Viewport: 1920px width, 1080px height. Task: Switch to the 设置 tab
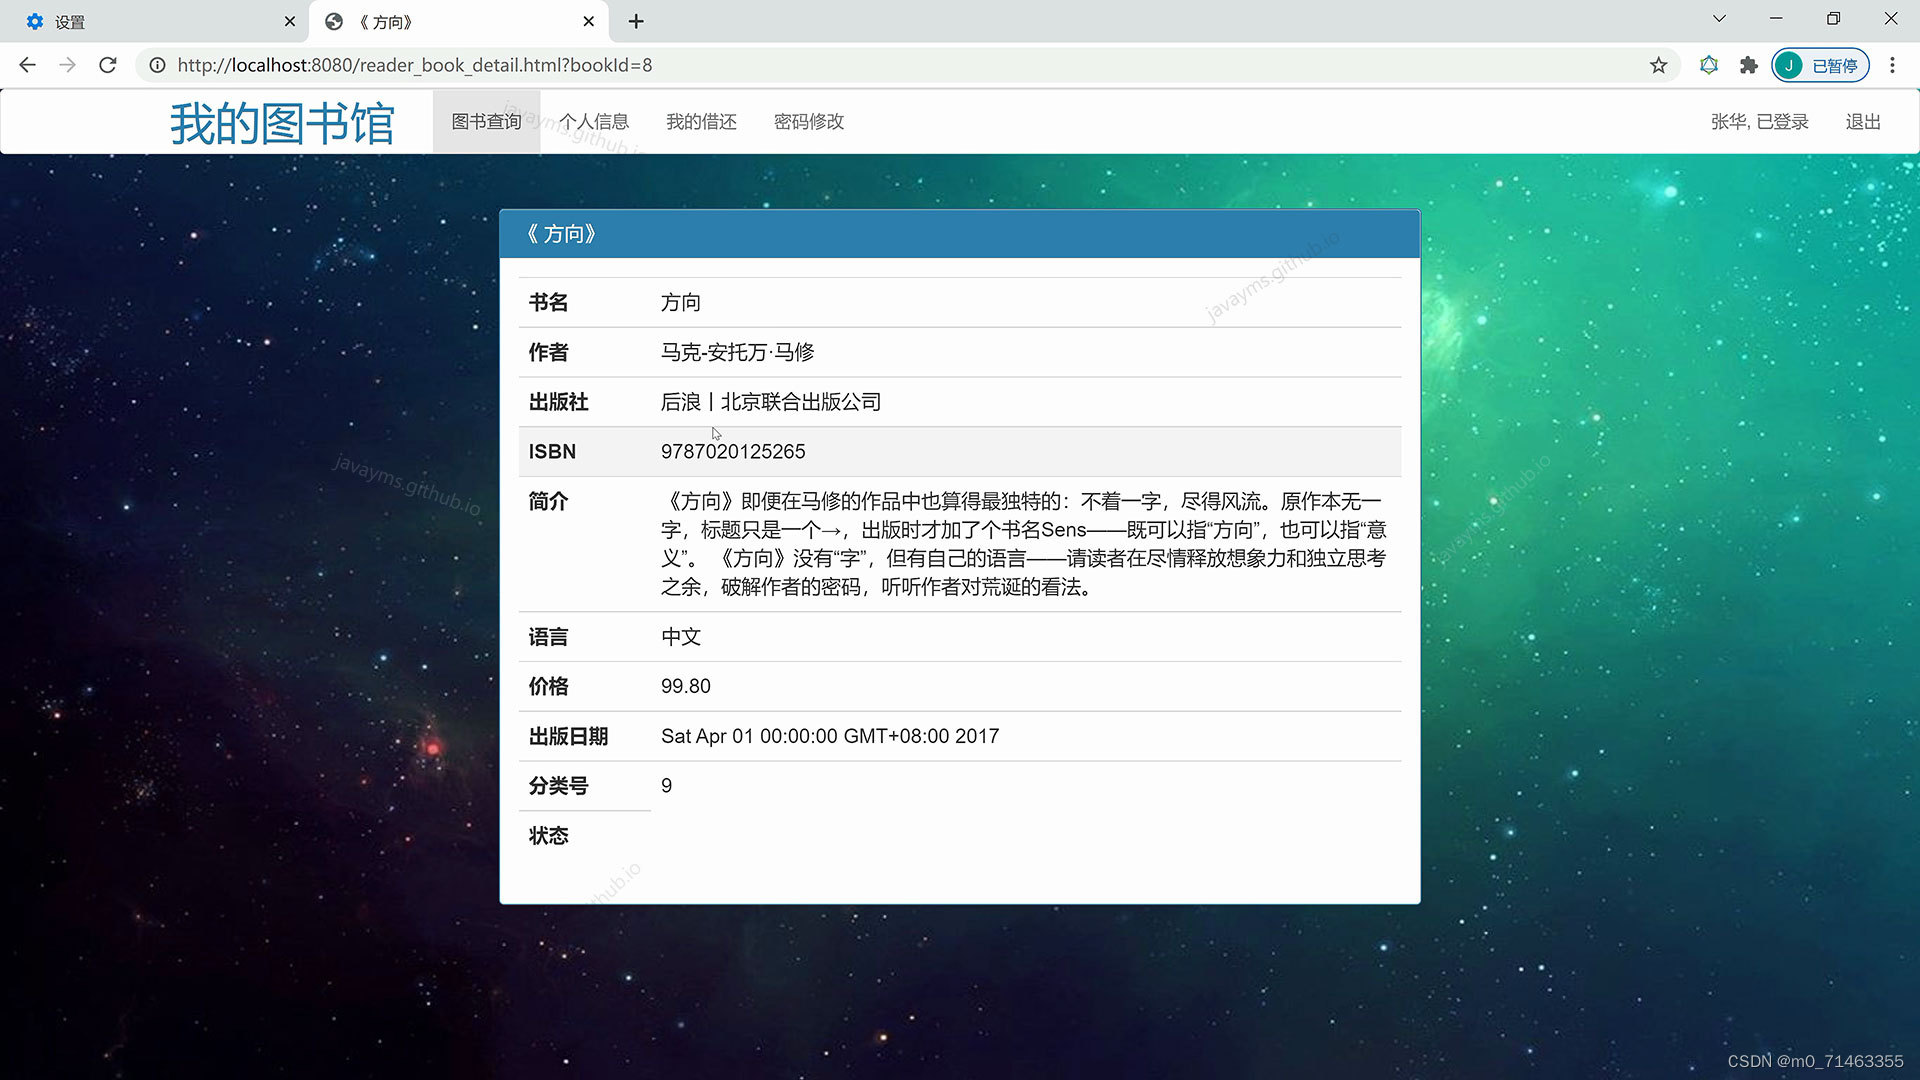150,21
